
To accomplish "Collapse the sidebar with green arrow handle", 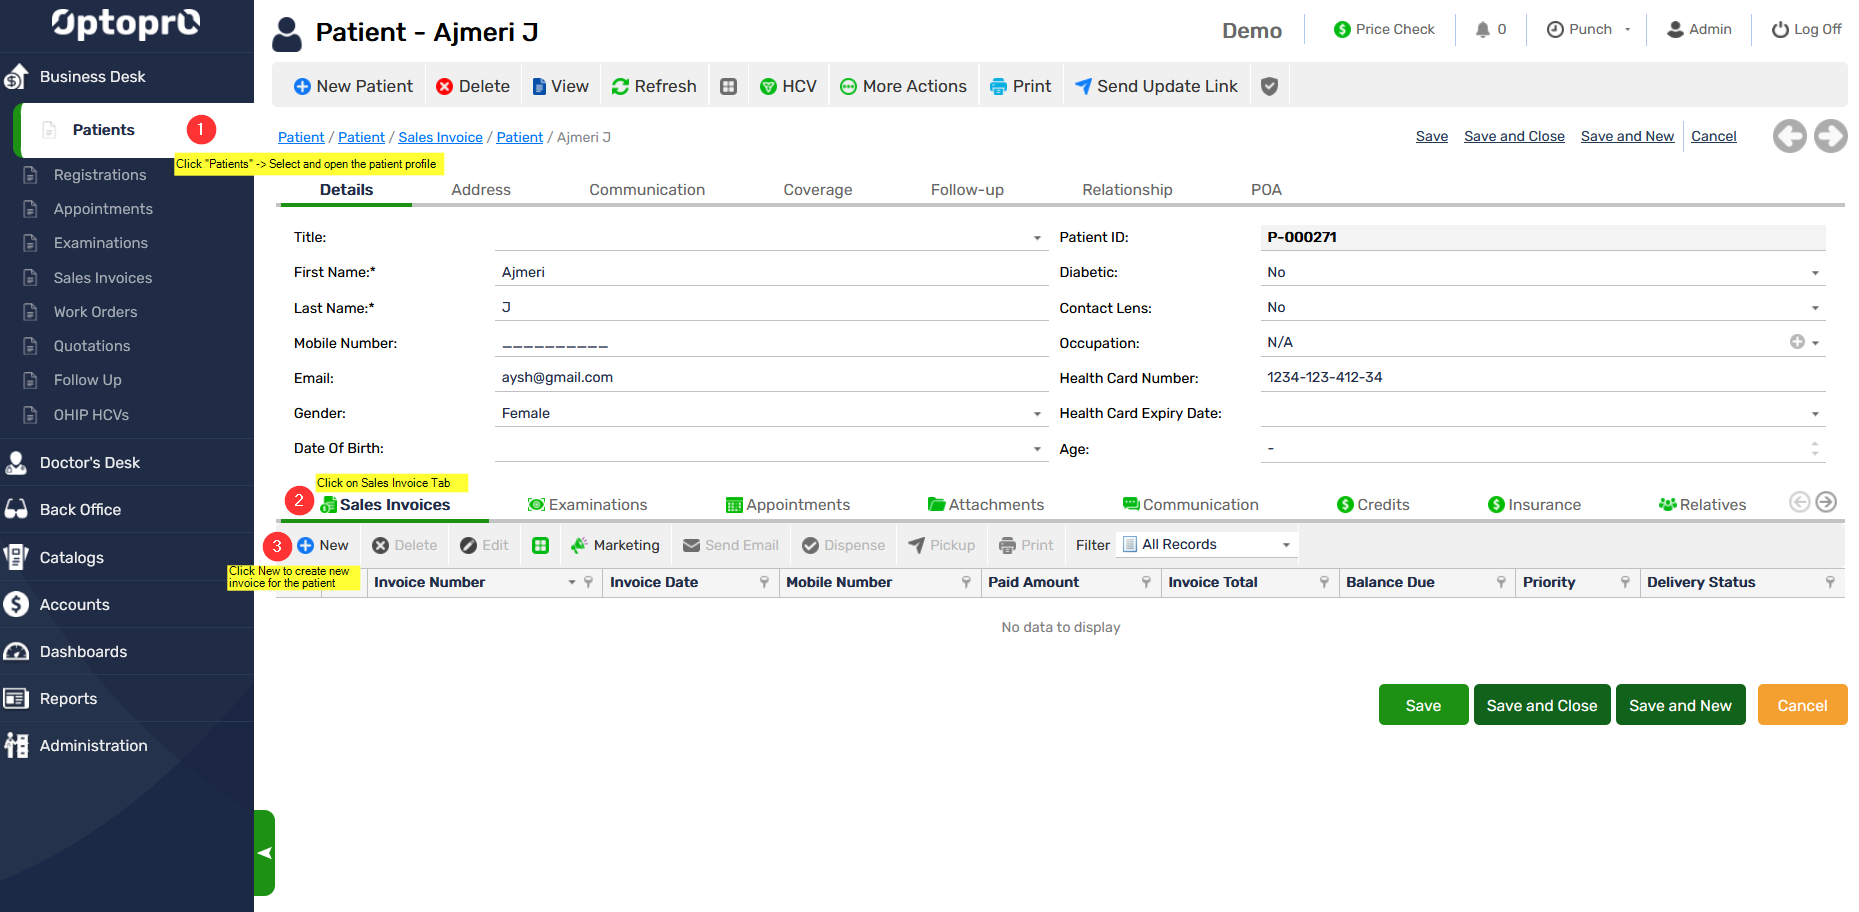I will (264, 853).
